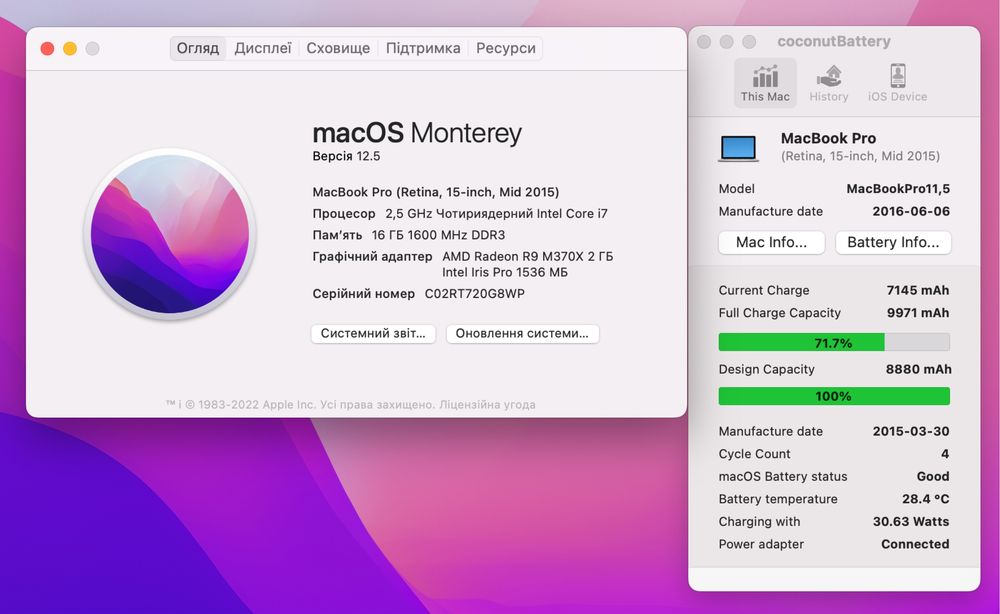
Task: Click the 100% design capacity bar
Action: coord(834,396)
